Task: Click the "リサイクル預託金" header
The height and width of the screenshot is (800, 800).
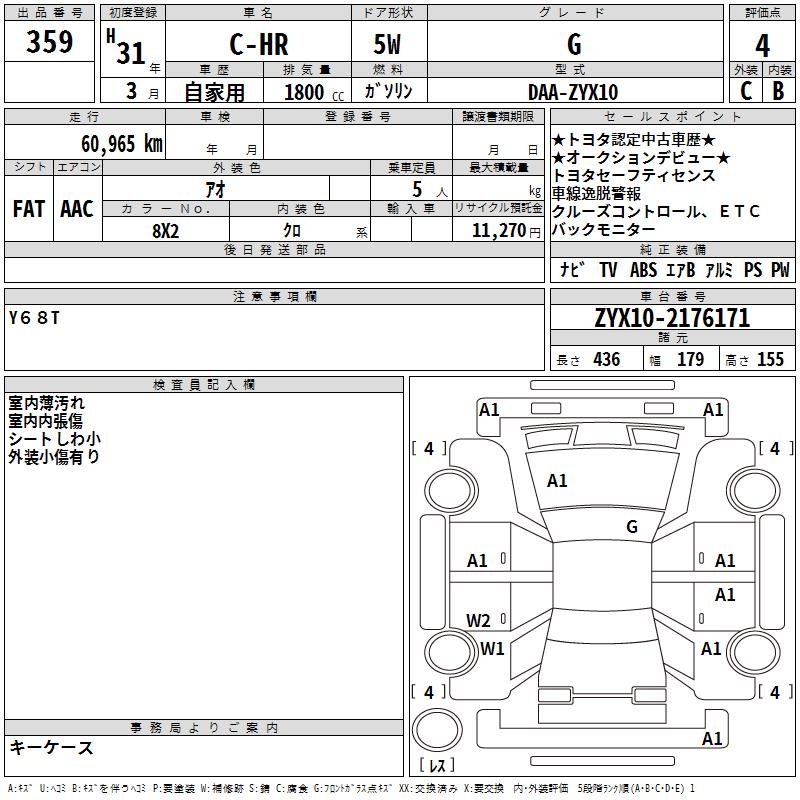Action: [x=498, y=208]
